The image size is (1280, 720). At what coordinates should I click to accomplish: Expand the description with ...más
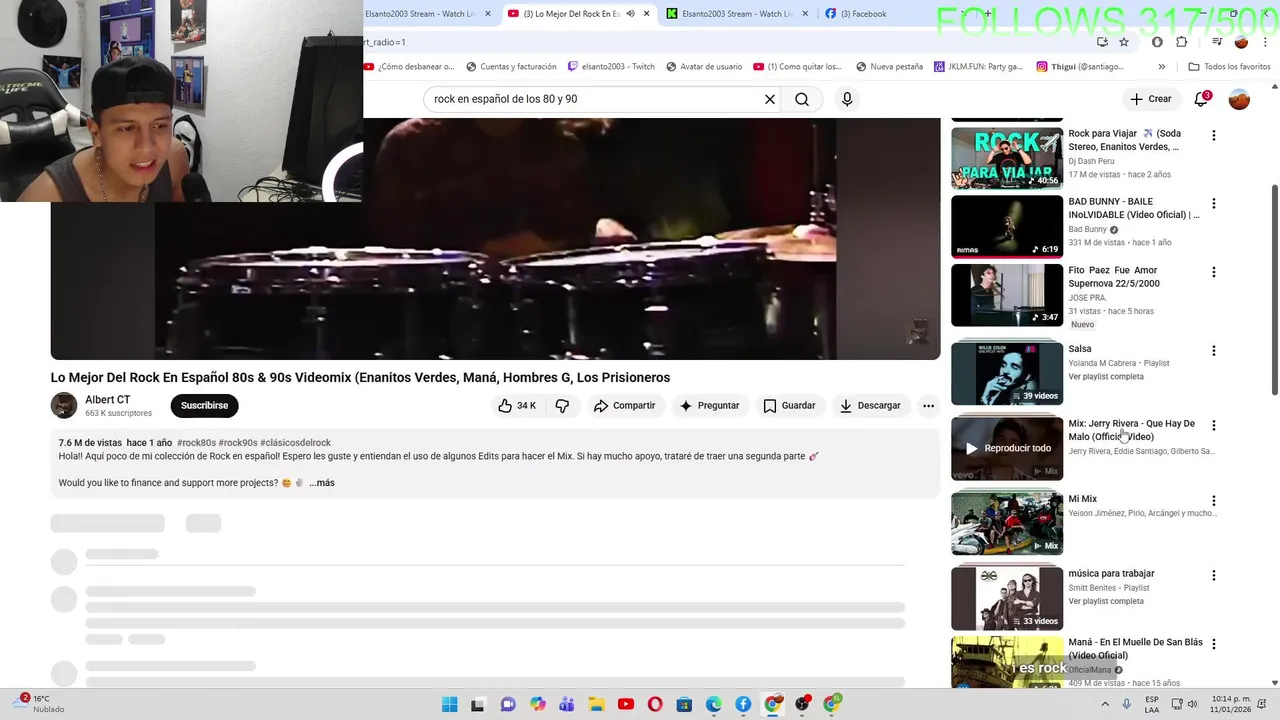click(x=322, y=483)
